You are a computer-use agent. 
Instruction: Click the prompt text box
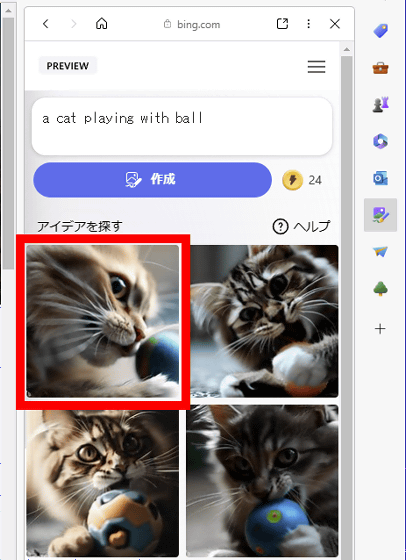(182, 126)
